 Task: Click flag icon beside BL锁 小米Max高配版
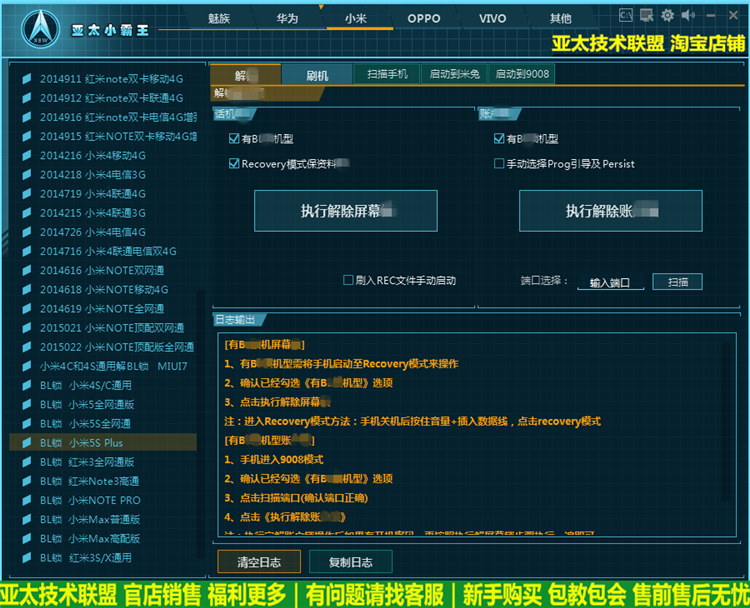(27, 538)
